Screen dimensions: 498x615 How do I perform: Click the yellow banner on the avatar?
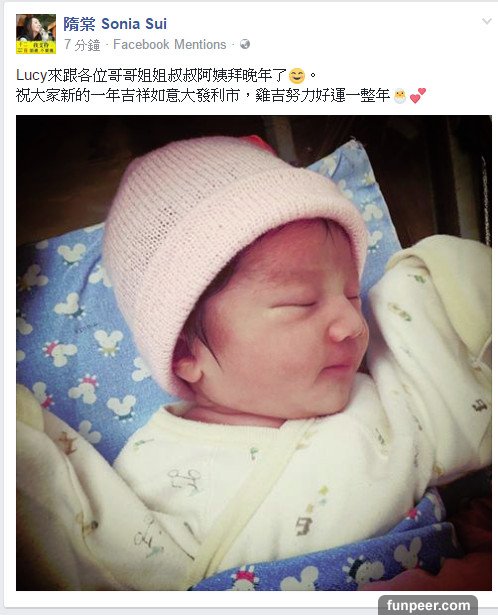36,47
